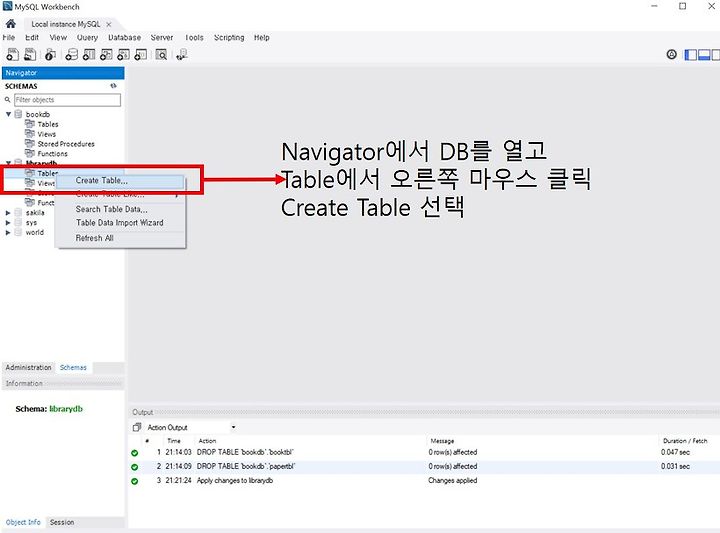Click the world database icon
Viewport: 720px width, 533px height.
(x=18, y=232)
